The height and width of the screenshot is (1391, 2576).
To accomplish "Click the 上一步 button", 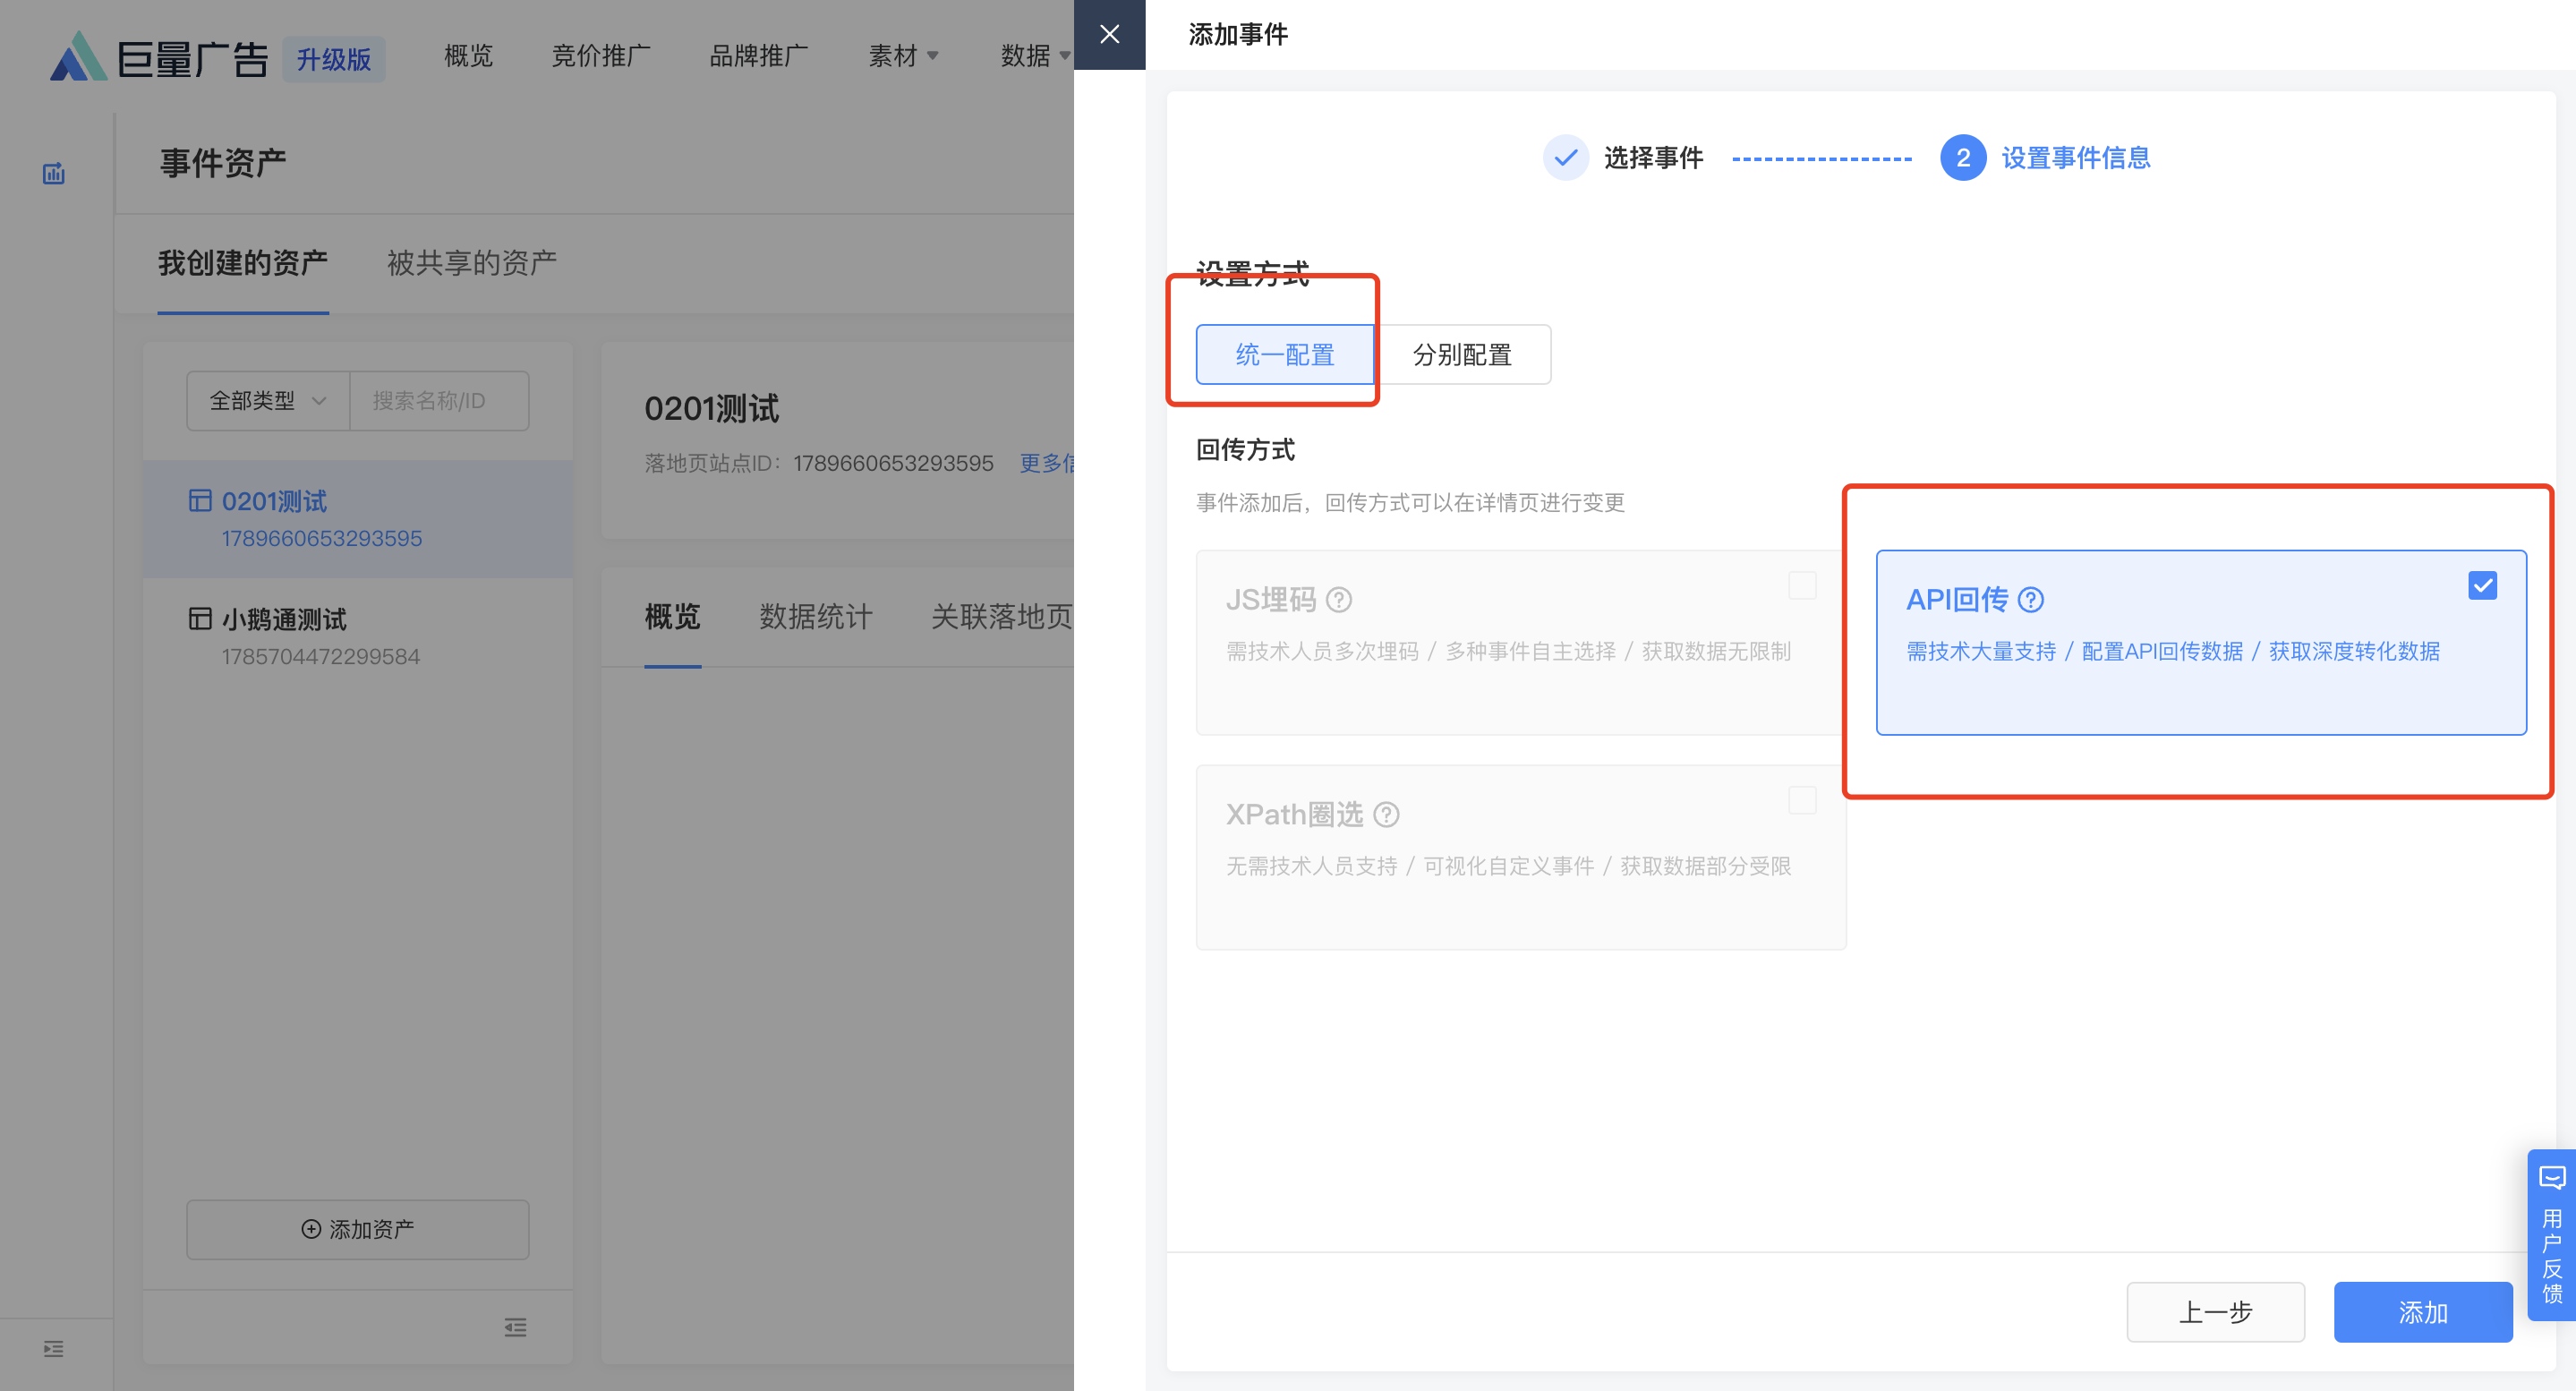I will (x=2215, y=1311).
